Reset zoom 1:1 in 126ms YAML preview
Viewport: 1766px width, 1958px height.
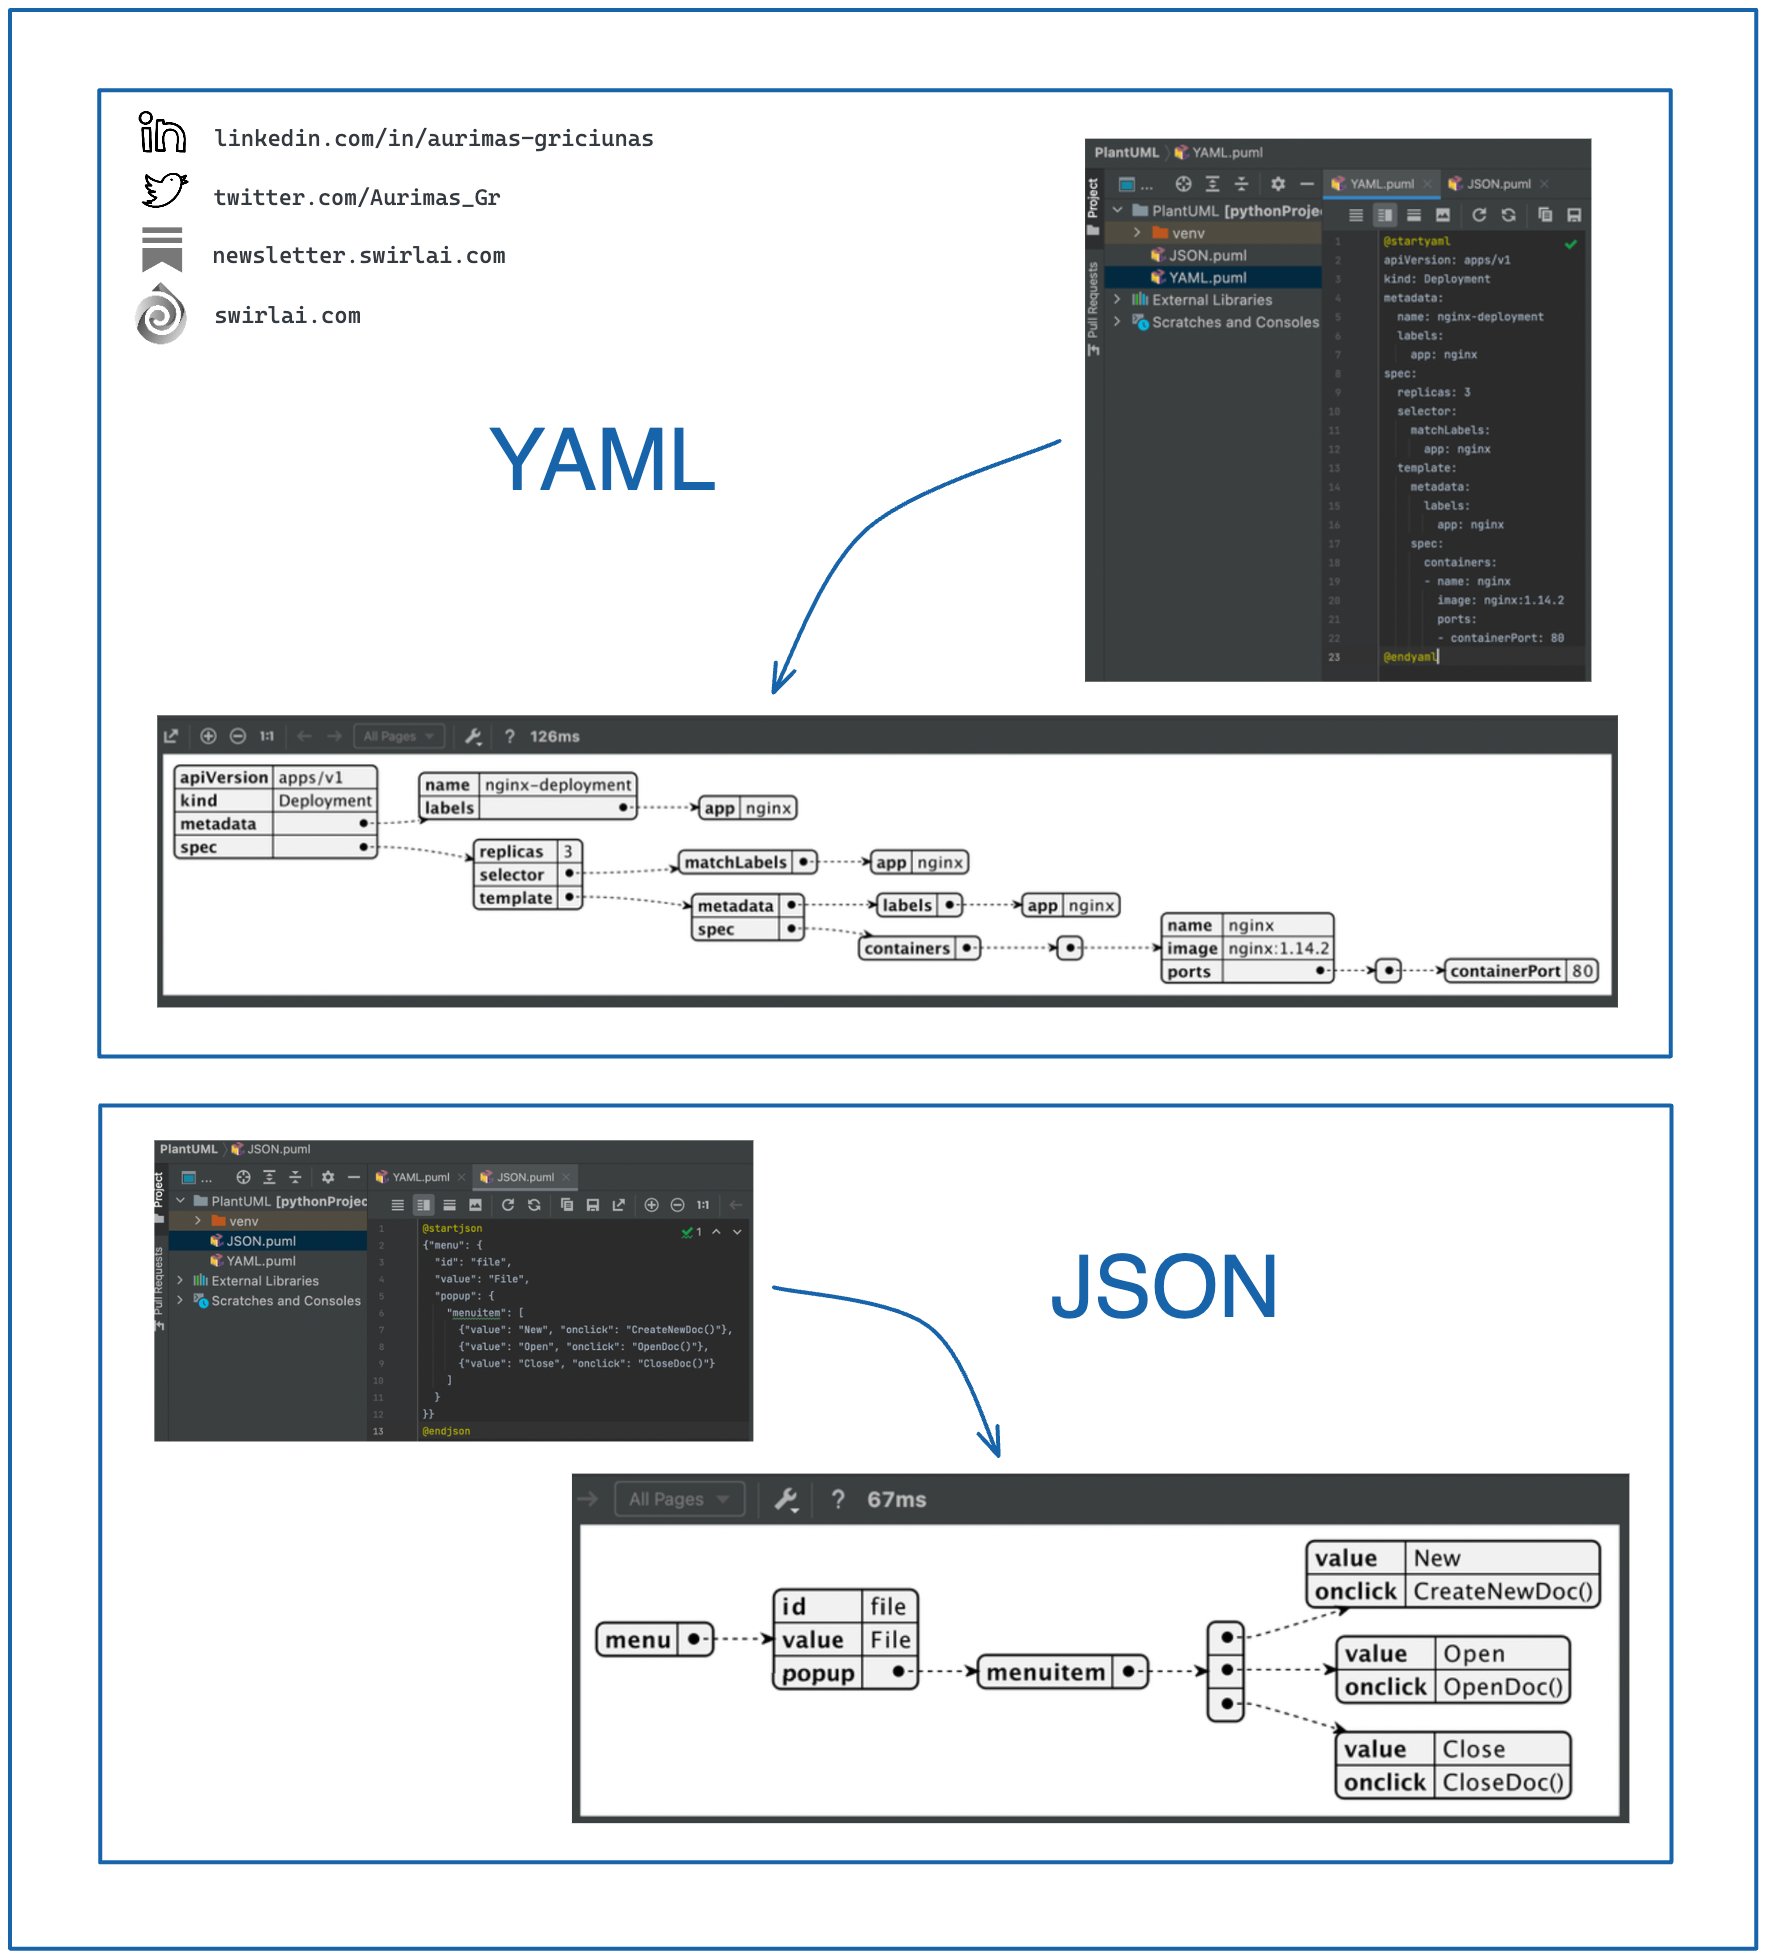(267, 736)
